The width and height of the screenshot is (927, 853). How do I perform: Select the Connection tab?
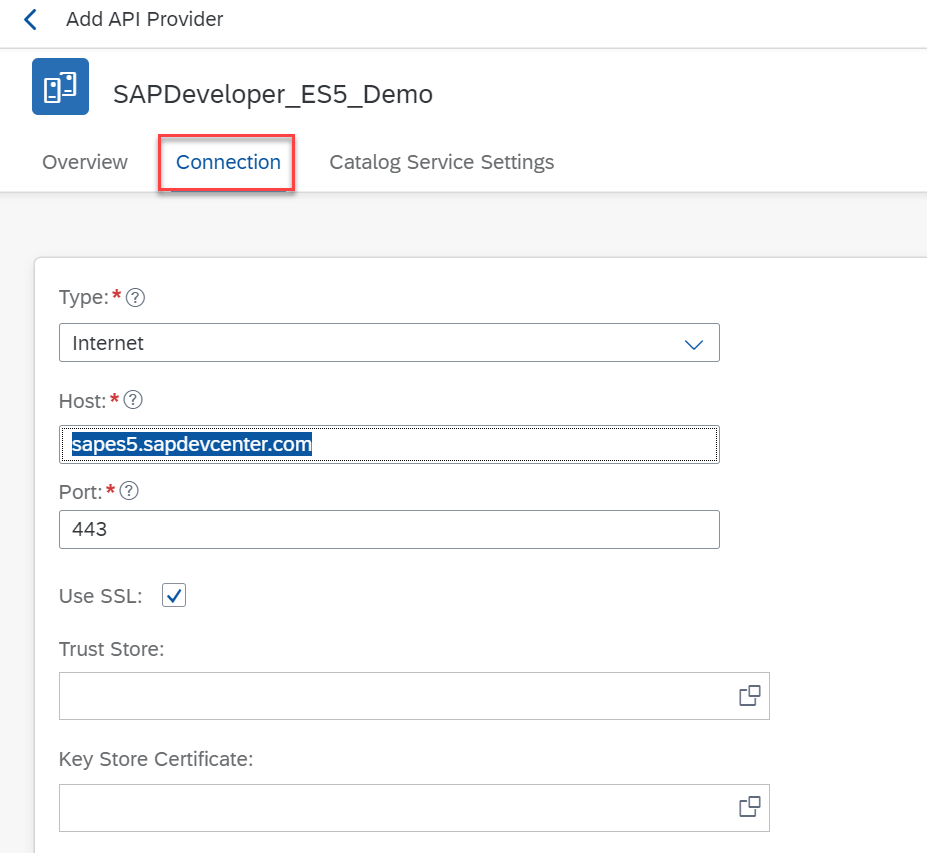coord(228,162)
